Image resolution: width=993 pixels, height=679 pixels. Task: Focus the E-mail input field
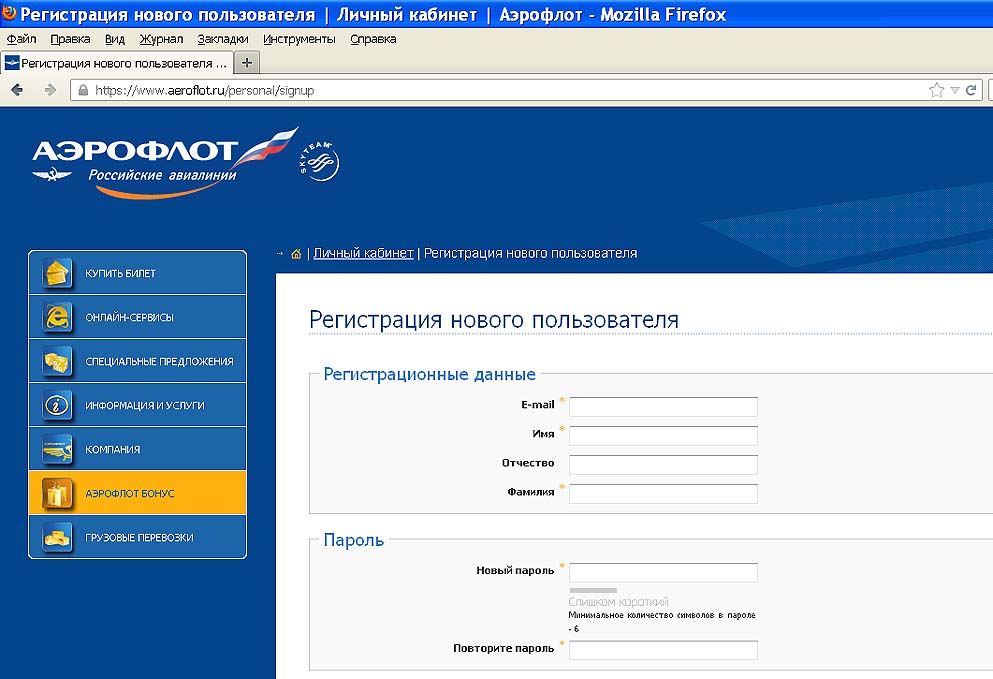click(663, 406)
